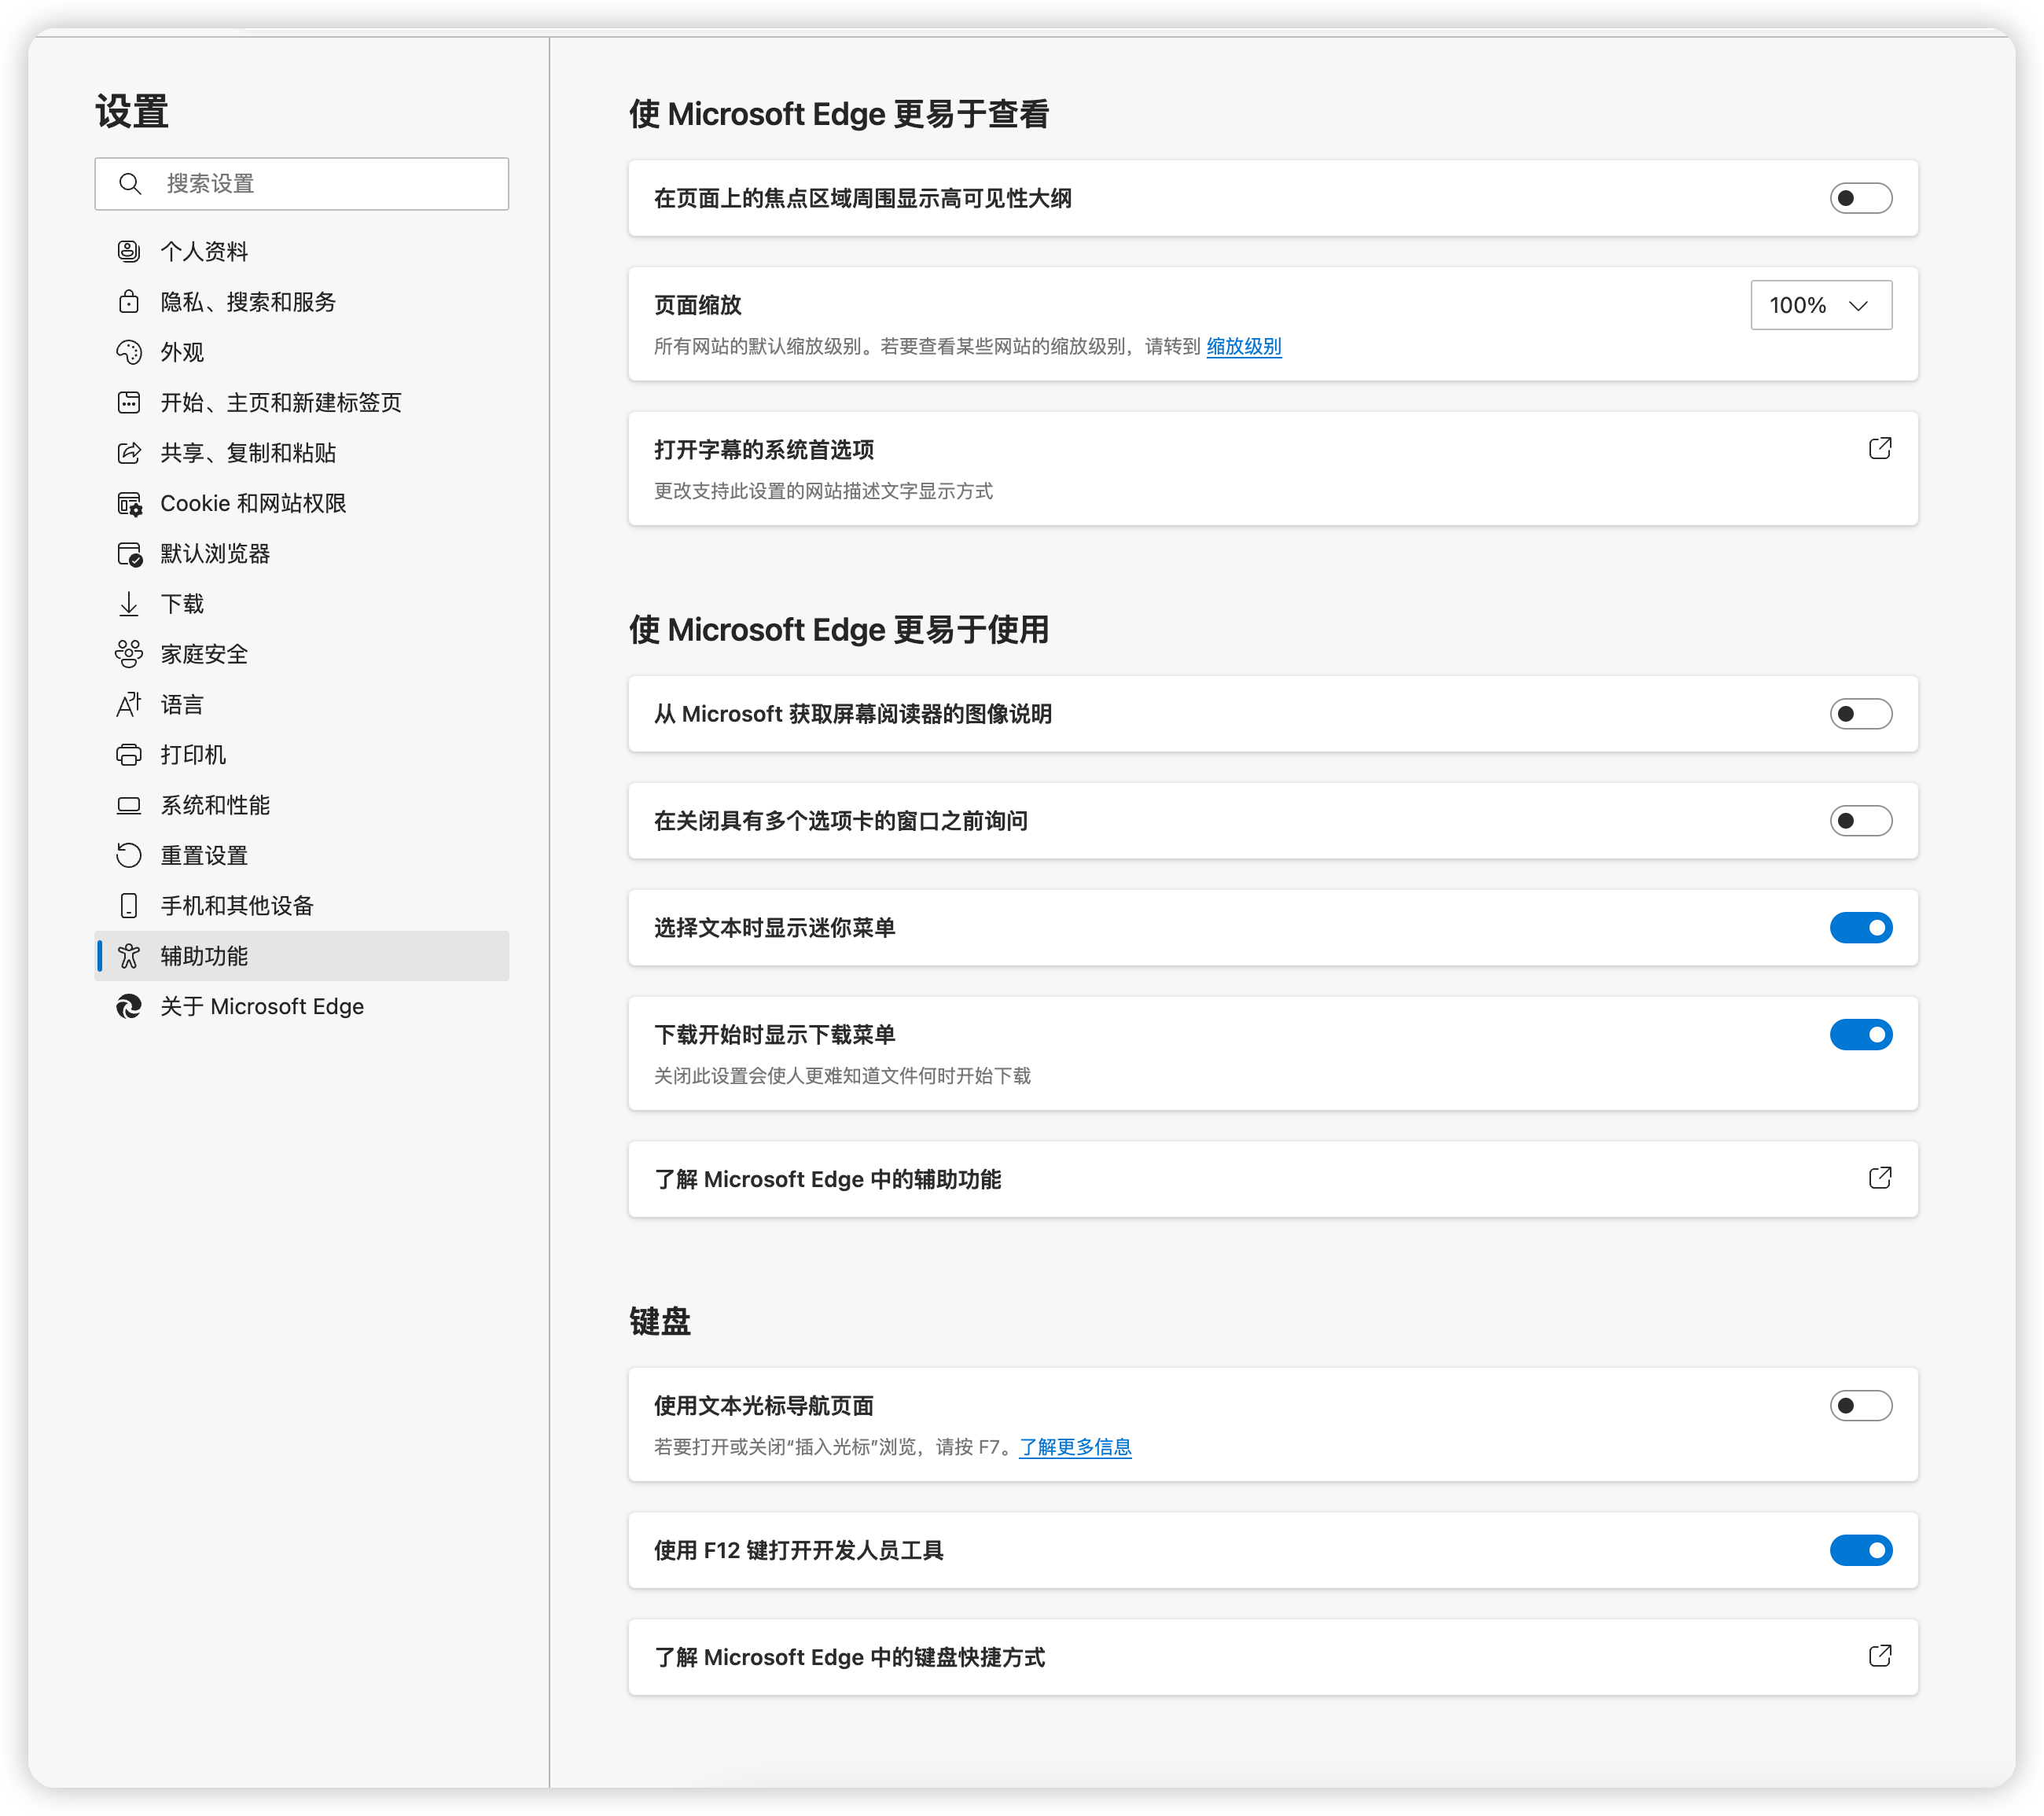This screenshot has width=2044, height=1816.
Task: Open the external link icon for 了解 Microsoft Edge 中的辅助功能
Action: click(1880, 1177)
